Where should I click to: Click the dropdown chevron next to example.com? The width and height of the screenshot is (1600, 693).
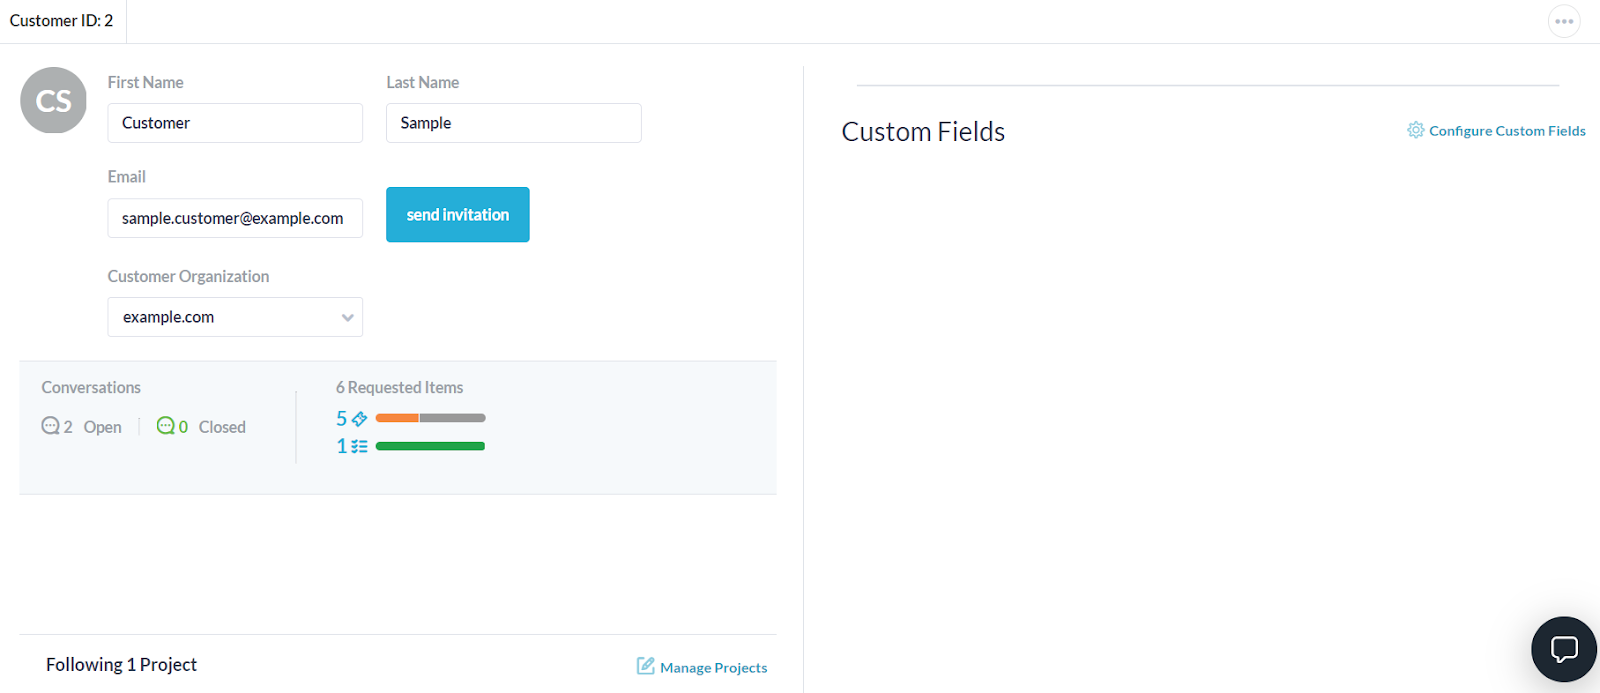point(347,318)
